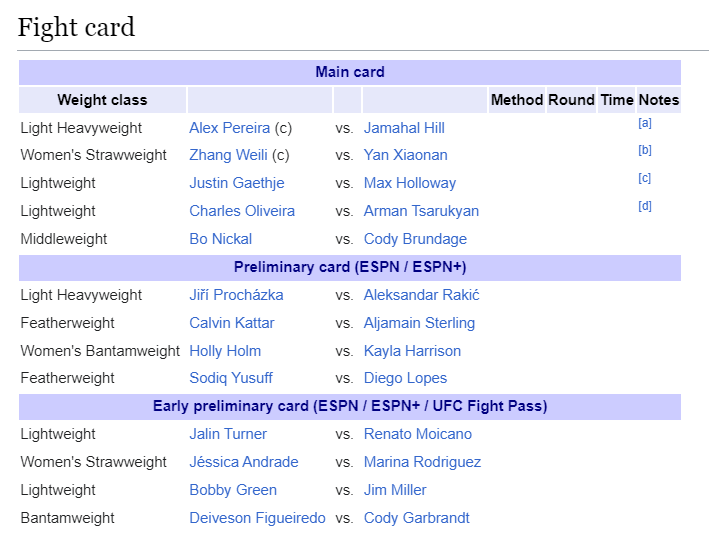Open Justin Gaethje's page
Image resolution: width=709 pixels, height=536 pixels.
236,183
